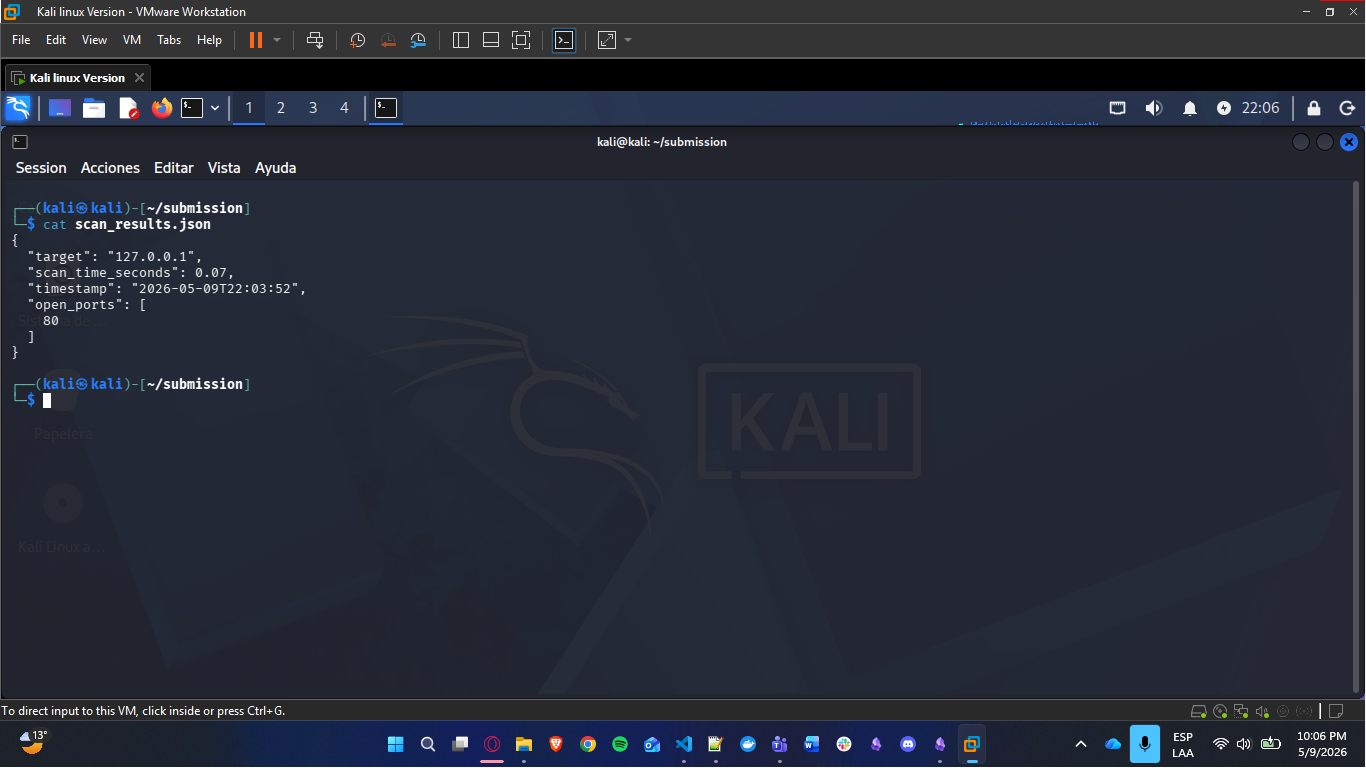
Task: Open the VMware Tabs menu
Action: (x=169, y=40)
